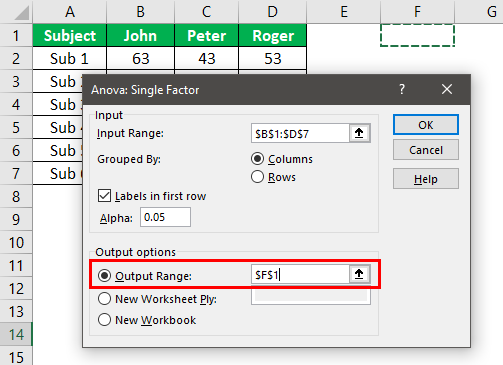This screenshot has height=365, width=503.
Task: Select the New Worksheet Ply option
Action: coord(104,299)
